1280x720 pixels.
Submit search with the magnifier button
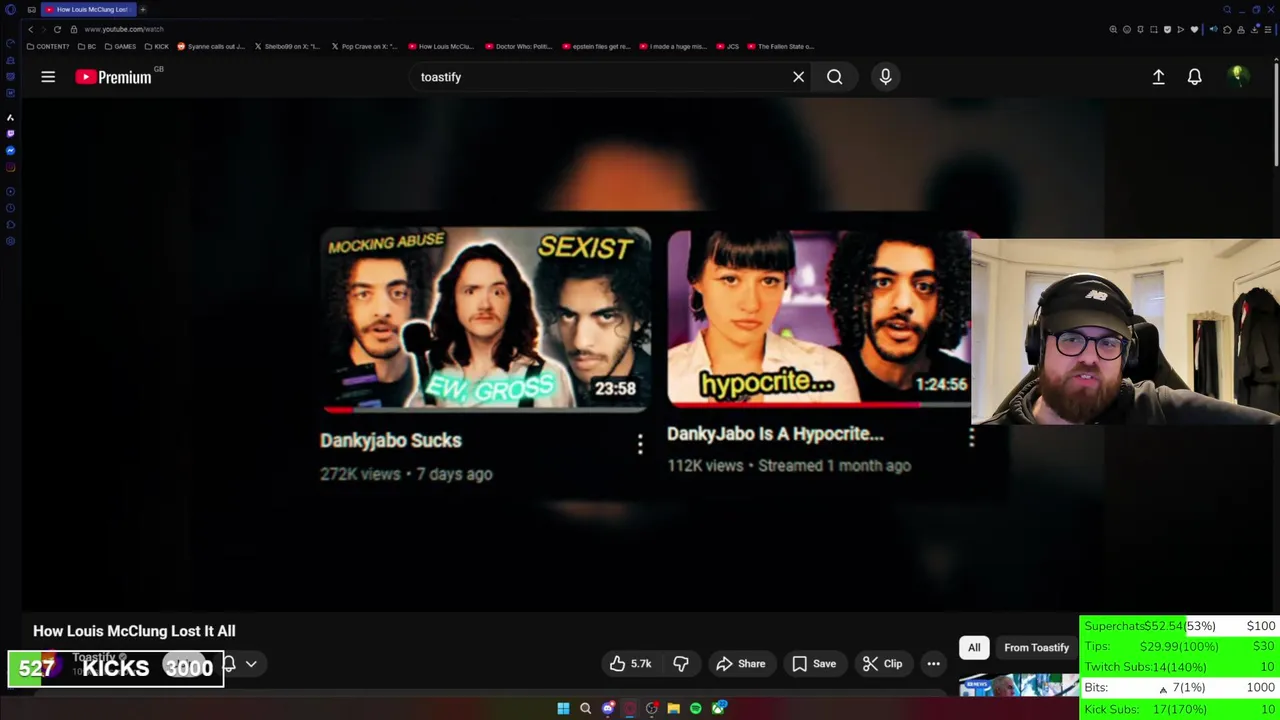pos(834,77)
